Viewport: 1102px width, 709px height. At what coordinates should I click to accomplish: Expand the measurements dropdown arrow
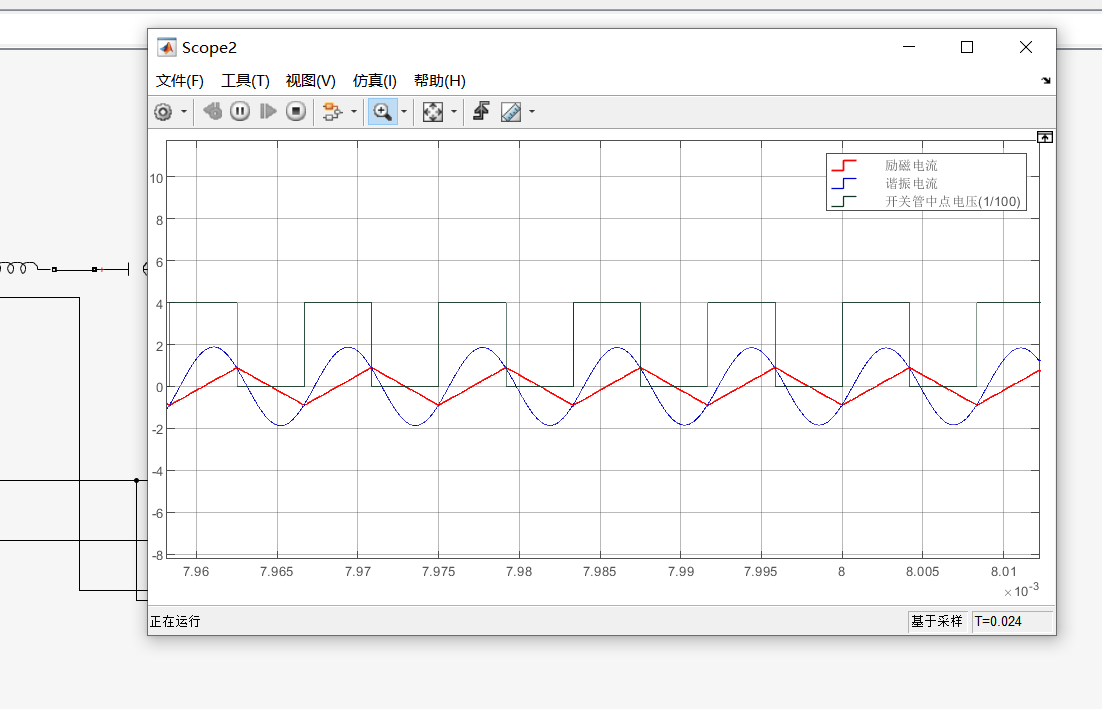532,112
